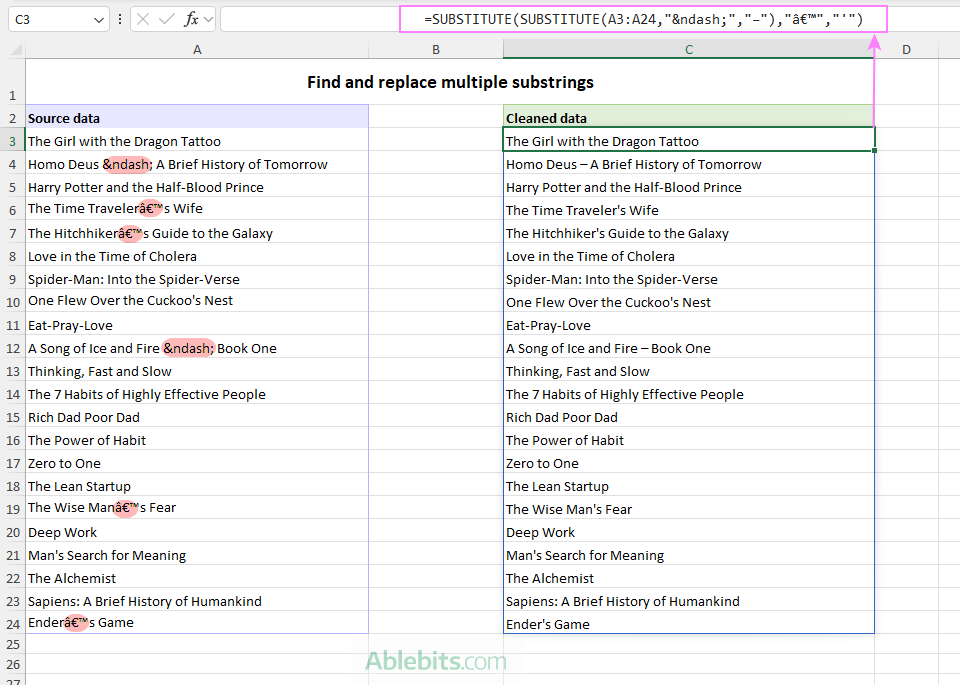Click source cell 'The 7 Habits of Highly Effective People'
This screenshot has width=960, height=685.
[197, 393]
